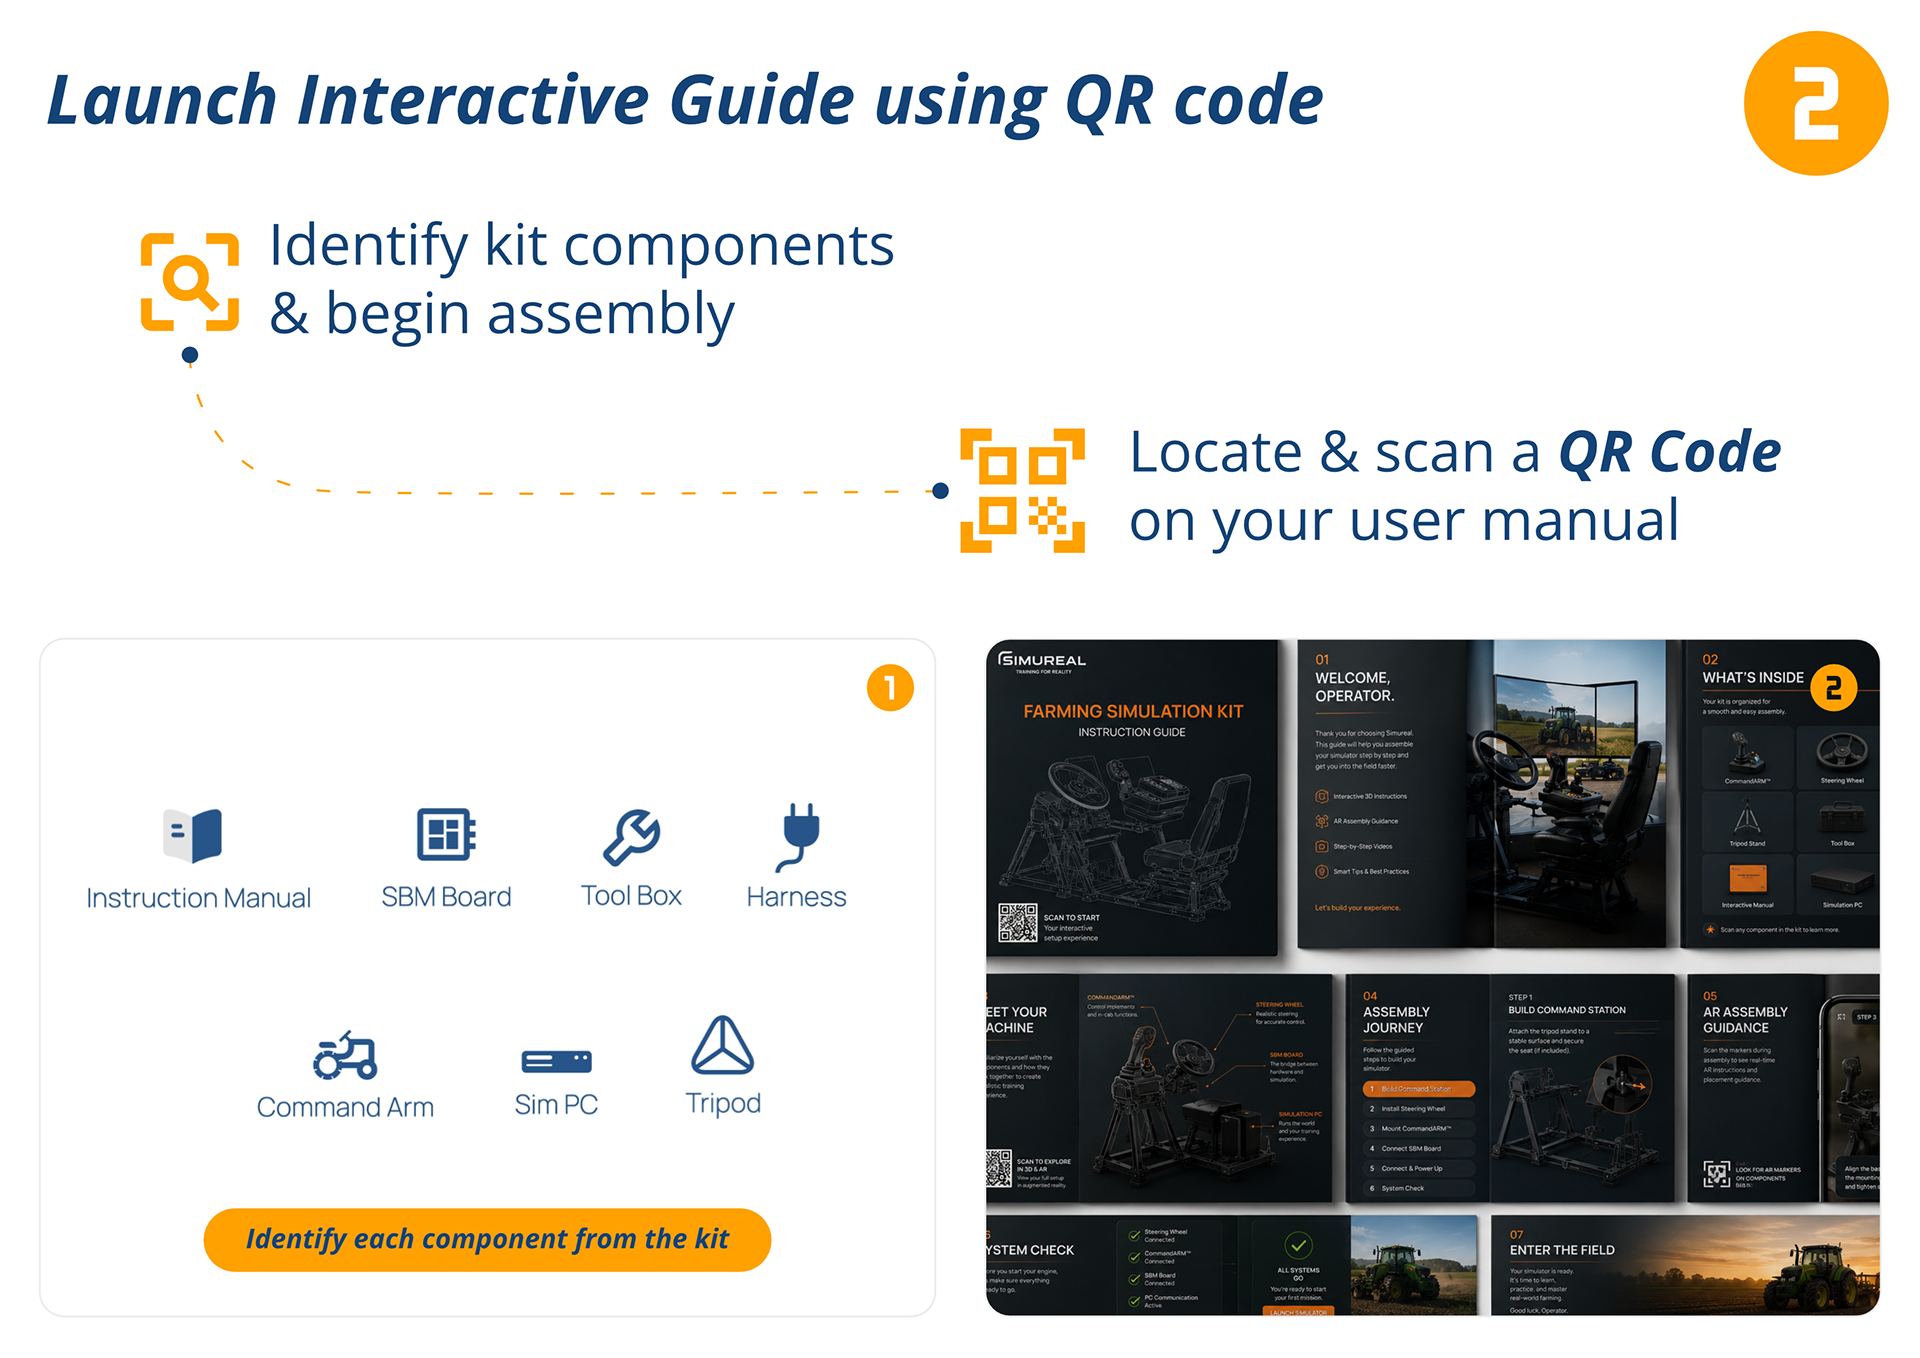The height and width of the screenshot is (1358, 1920).
Task: Click the 'Sim PC' label
Action: 556,1105
